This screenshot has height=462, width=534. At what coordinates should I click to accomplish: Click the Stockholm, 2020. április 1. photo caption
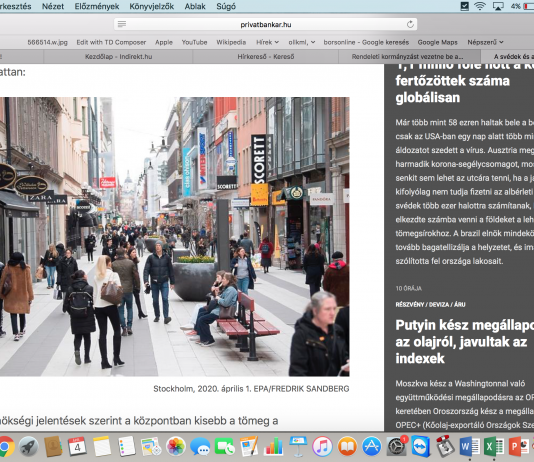point(251,388)
